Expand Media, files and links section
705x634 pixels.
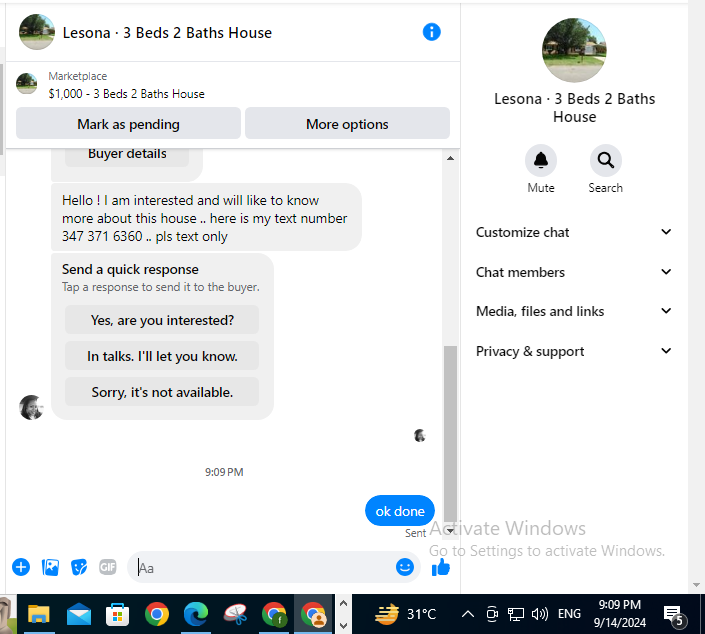click(574, 311)
